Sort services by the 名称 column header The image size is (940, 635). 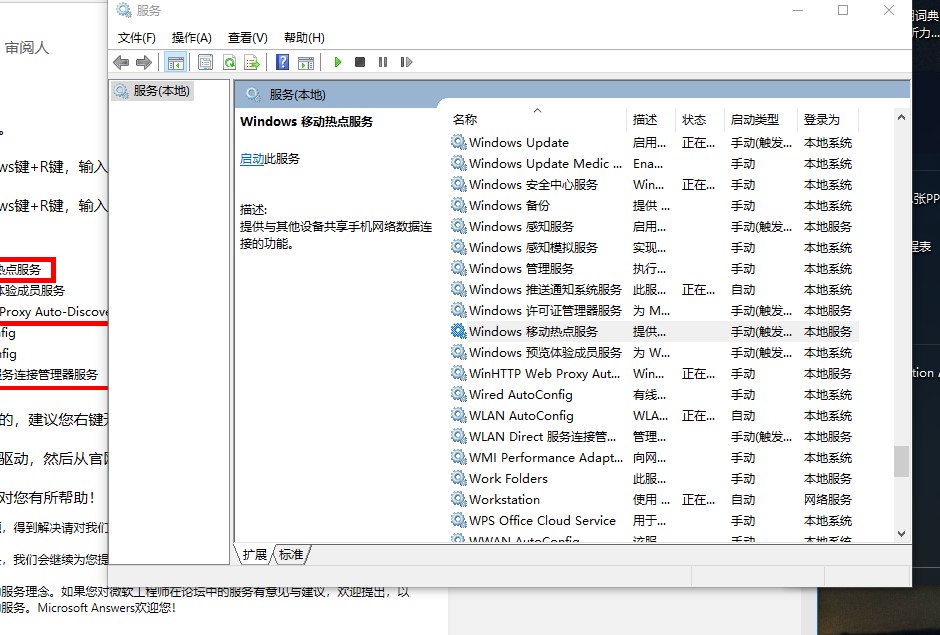pos(538,119)
